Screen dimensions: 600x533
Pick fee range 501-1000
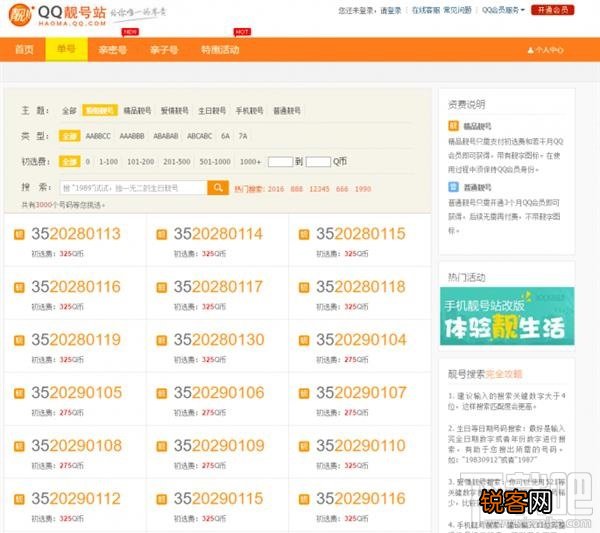coord(215,162)
